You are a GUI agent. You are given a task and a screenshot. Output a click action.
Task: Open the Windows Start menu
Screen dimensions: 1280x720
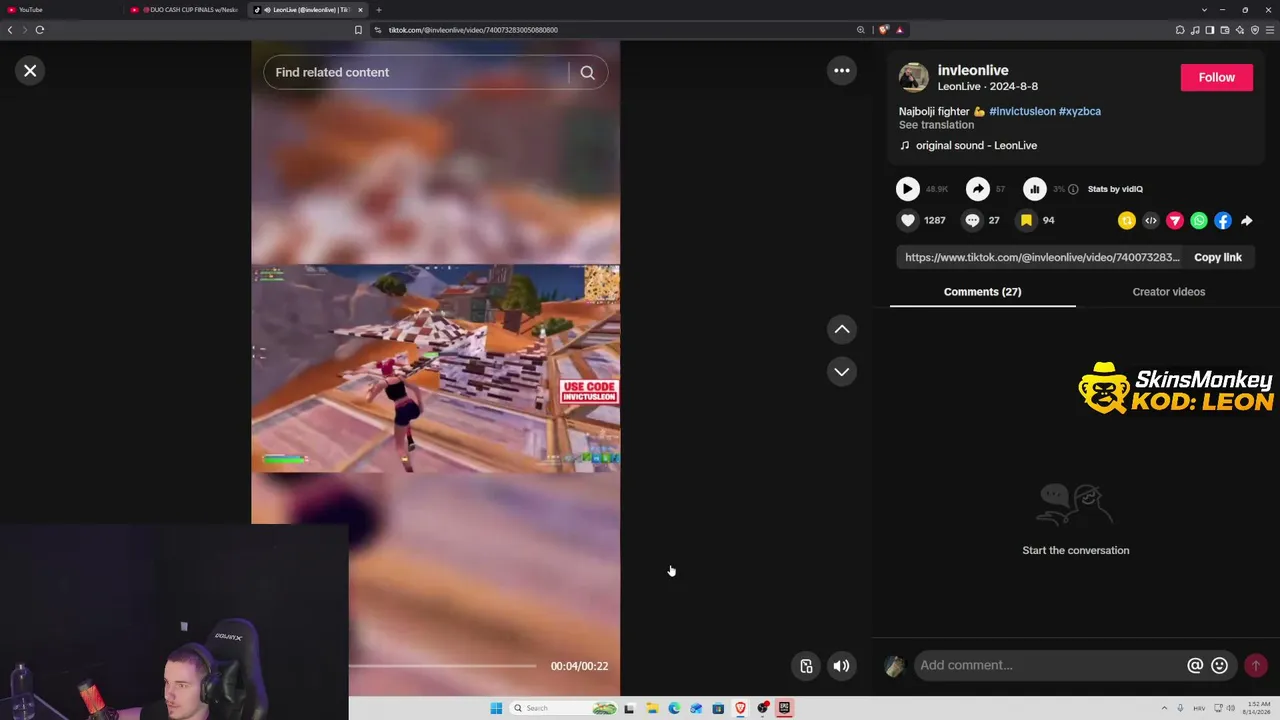[496, 708]
